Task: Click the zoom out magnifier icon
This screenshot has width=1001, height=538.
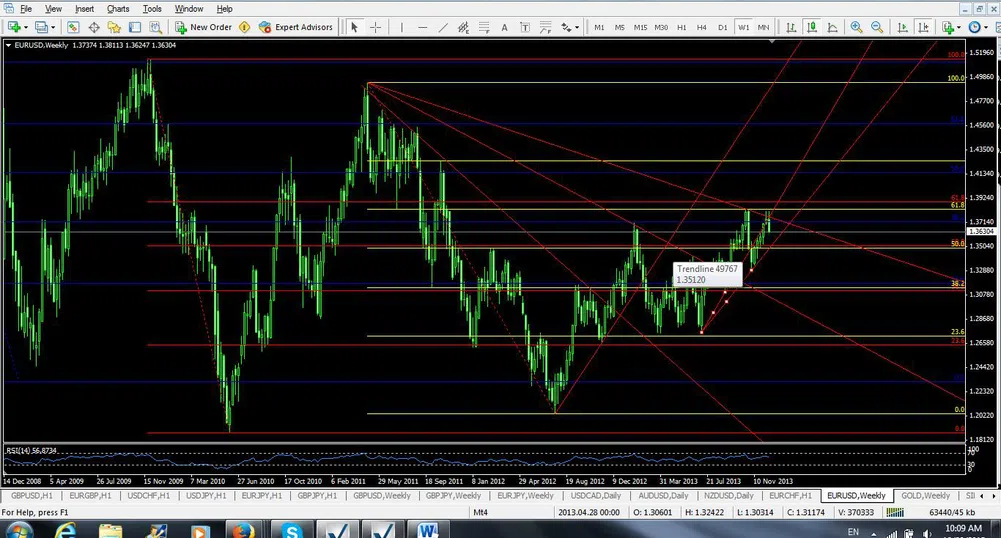Action: click(878, 27)
